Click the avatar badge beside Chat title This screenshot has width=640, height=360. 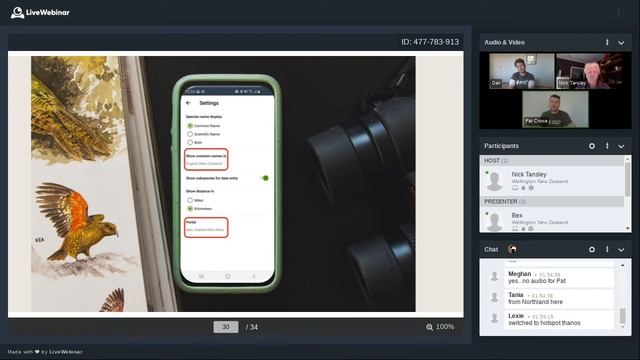[512, 249]
